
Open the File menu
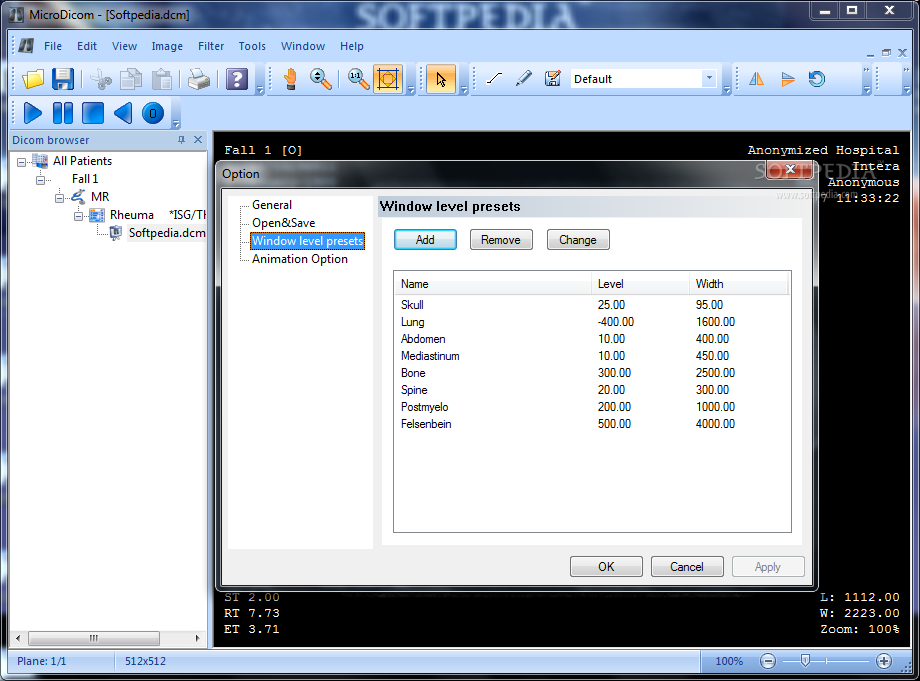tap(53, 46)
